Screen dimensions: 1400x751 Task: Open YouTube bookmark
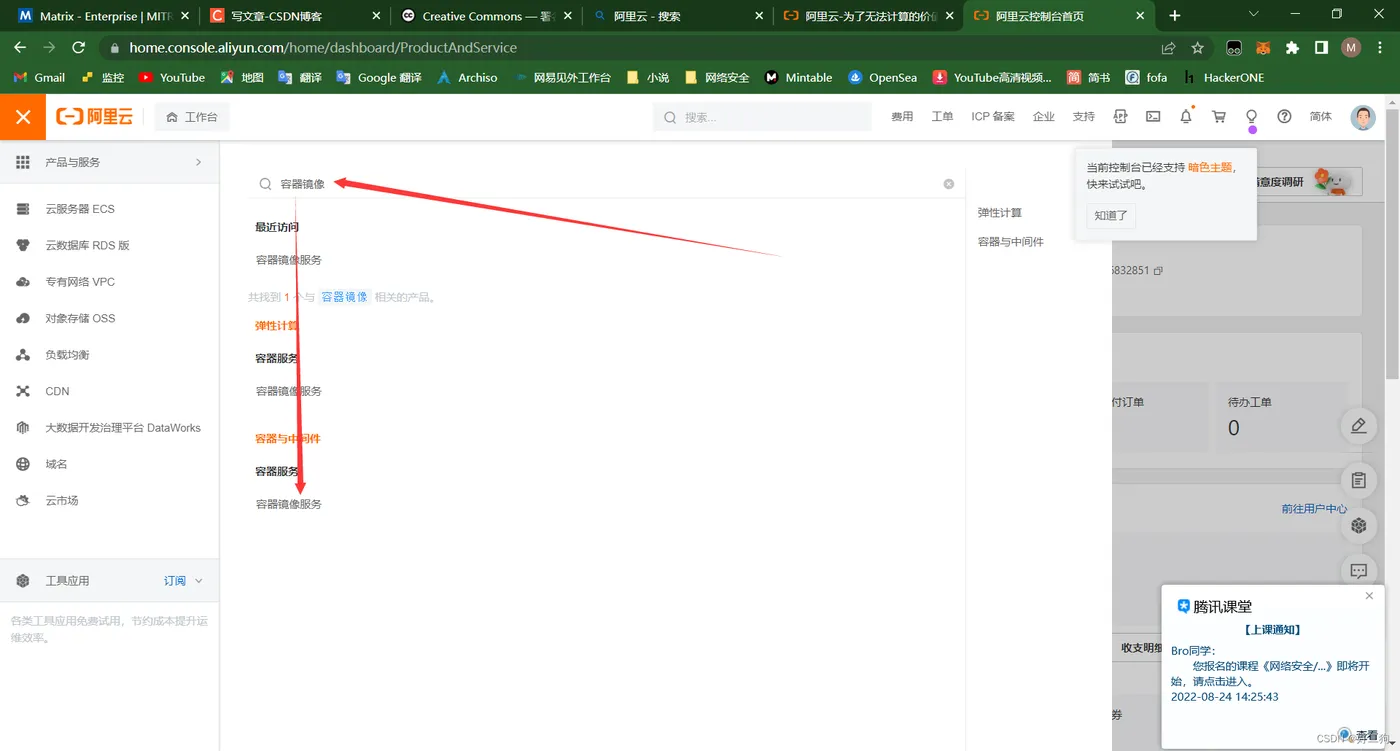point(172,77)
